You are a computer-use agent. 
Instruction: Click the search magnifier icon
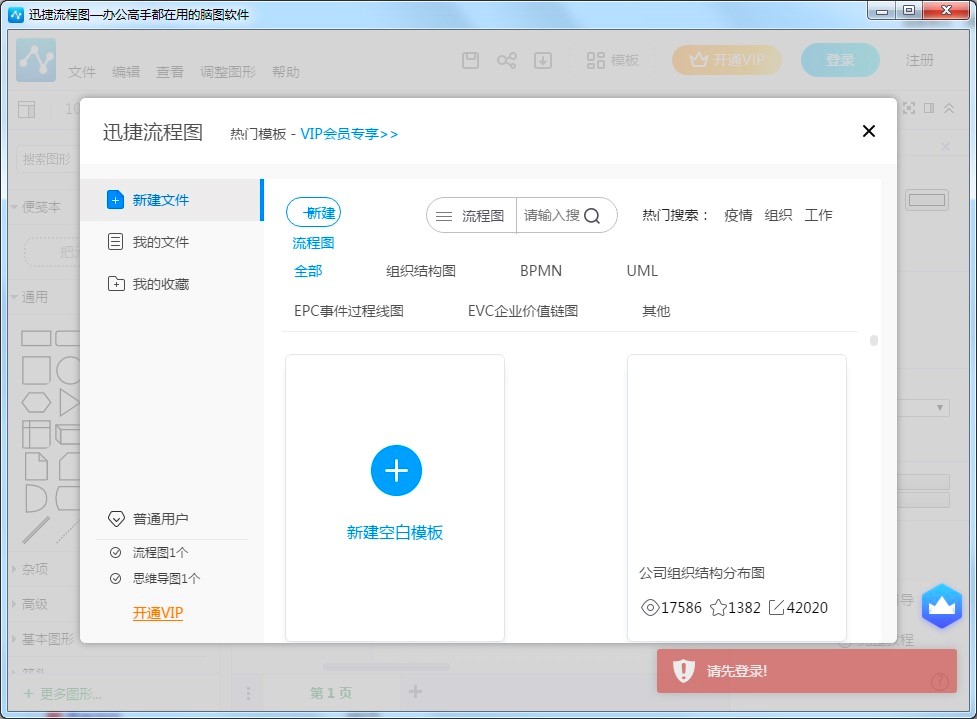(x=592, y=216)
